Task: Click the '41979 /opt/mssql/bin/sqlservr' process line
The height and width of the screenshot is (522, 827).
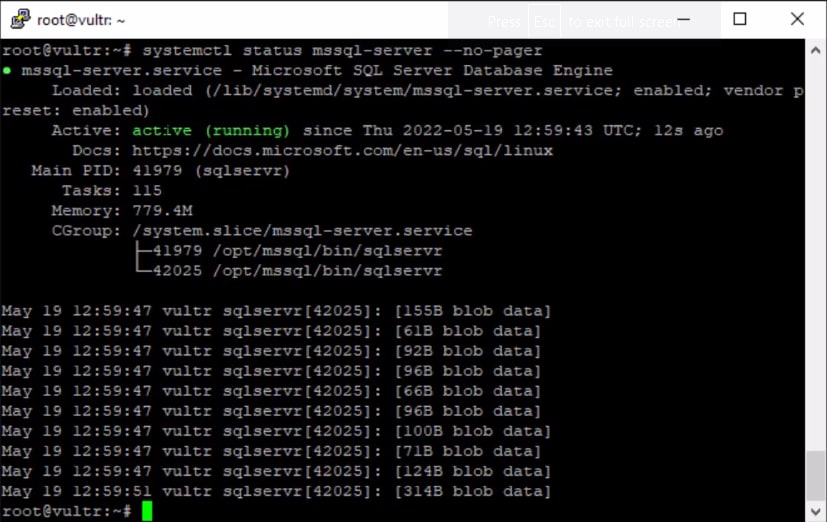Action: tap(297, 250)
